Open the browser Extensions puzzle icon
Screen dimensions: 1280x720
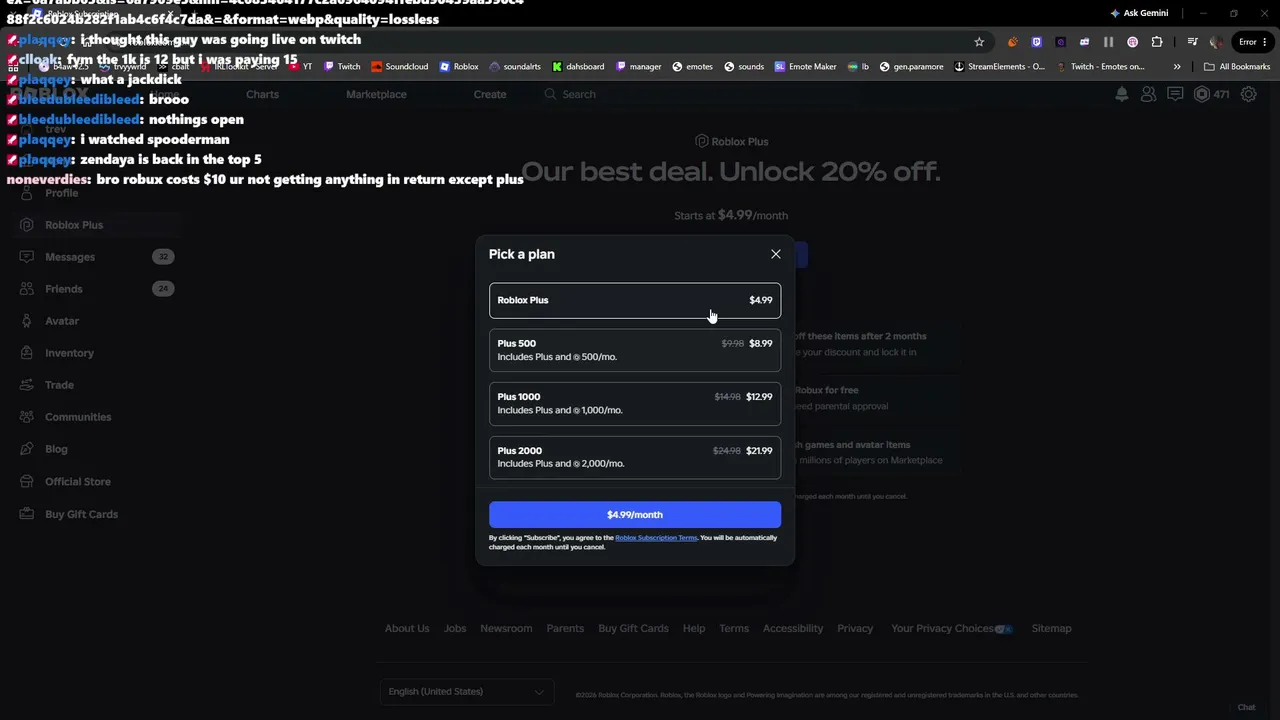[x=1157, y=42]
